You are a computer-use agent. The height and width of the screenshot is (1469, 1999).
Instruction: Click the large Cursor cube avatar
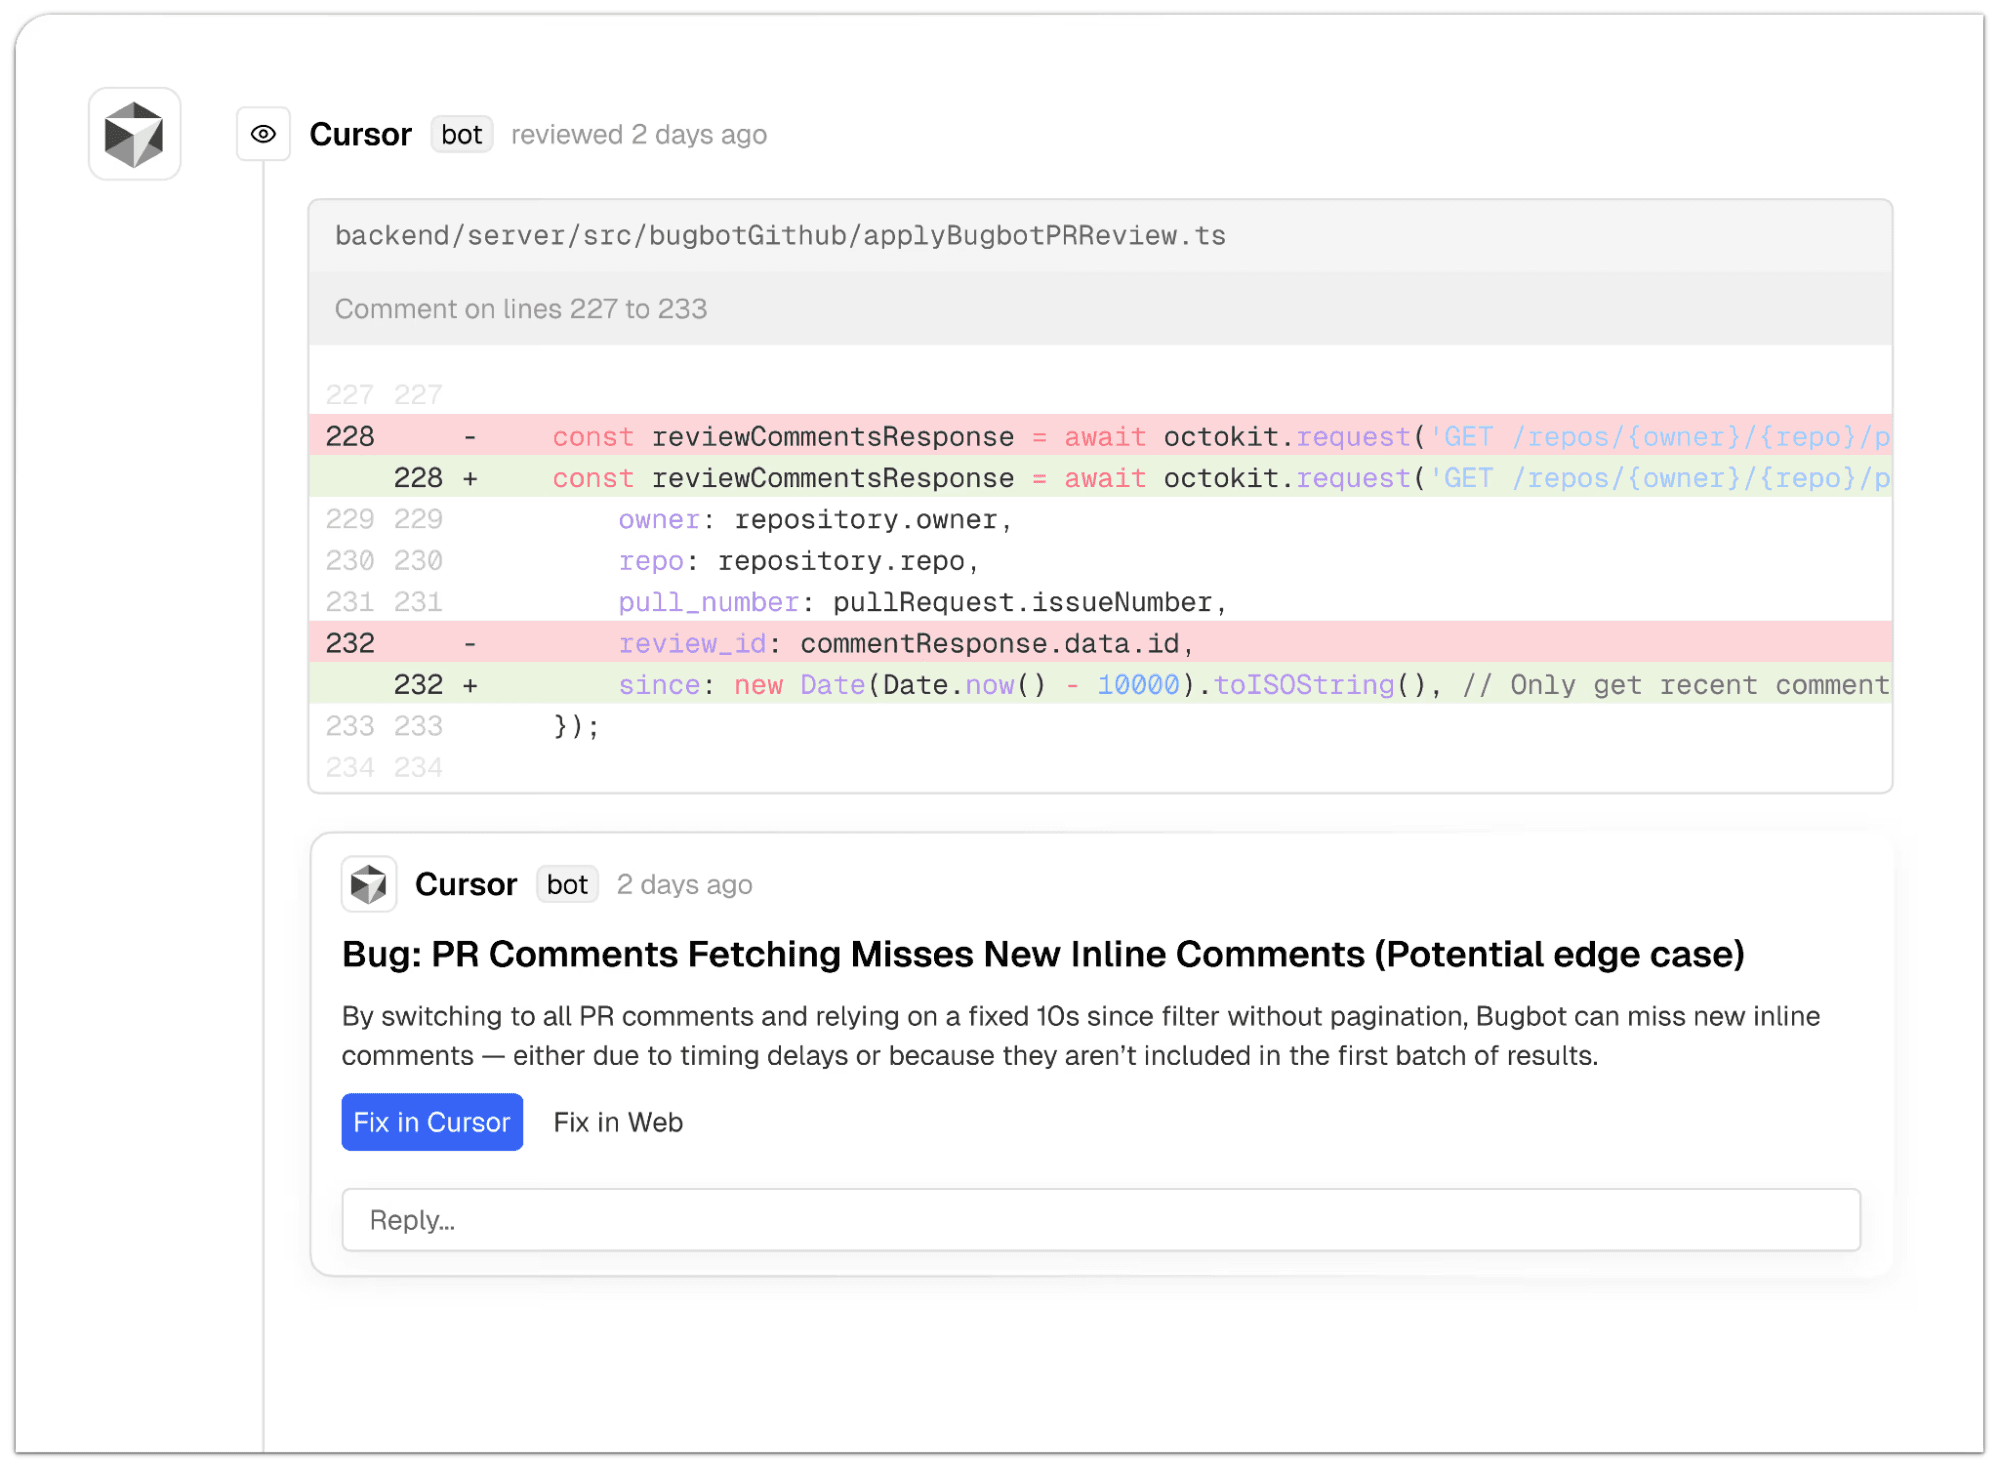tap(134, 134)
